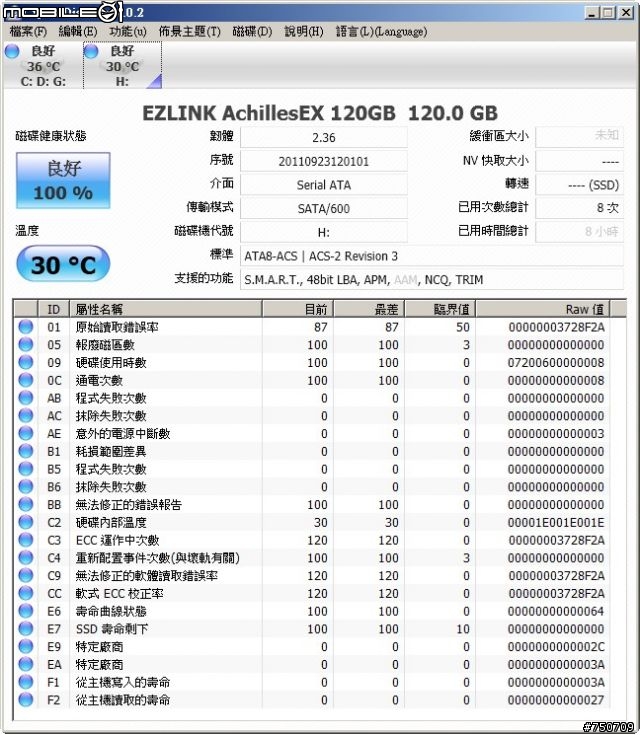Click status icon of attribute C4
The width and height of the screenshot is (640, 735).
point(26,558)
